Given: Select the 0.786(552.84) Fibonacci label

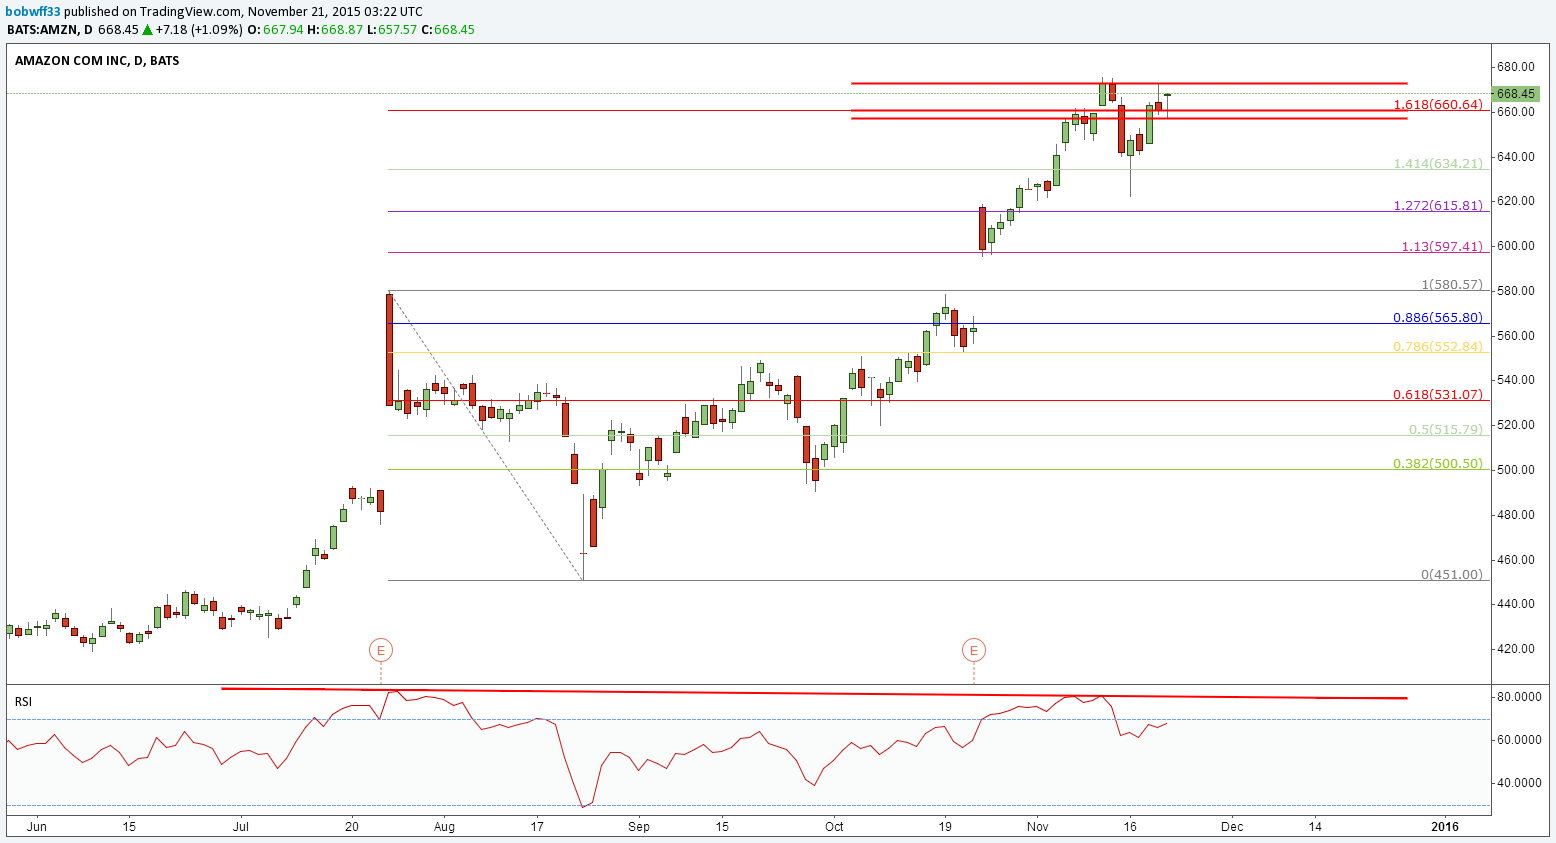Looking at the screenshot, I should tap(1438, 346).
